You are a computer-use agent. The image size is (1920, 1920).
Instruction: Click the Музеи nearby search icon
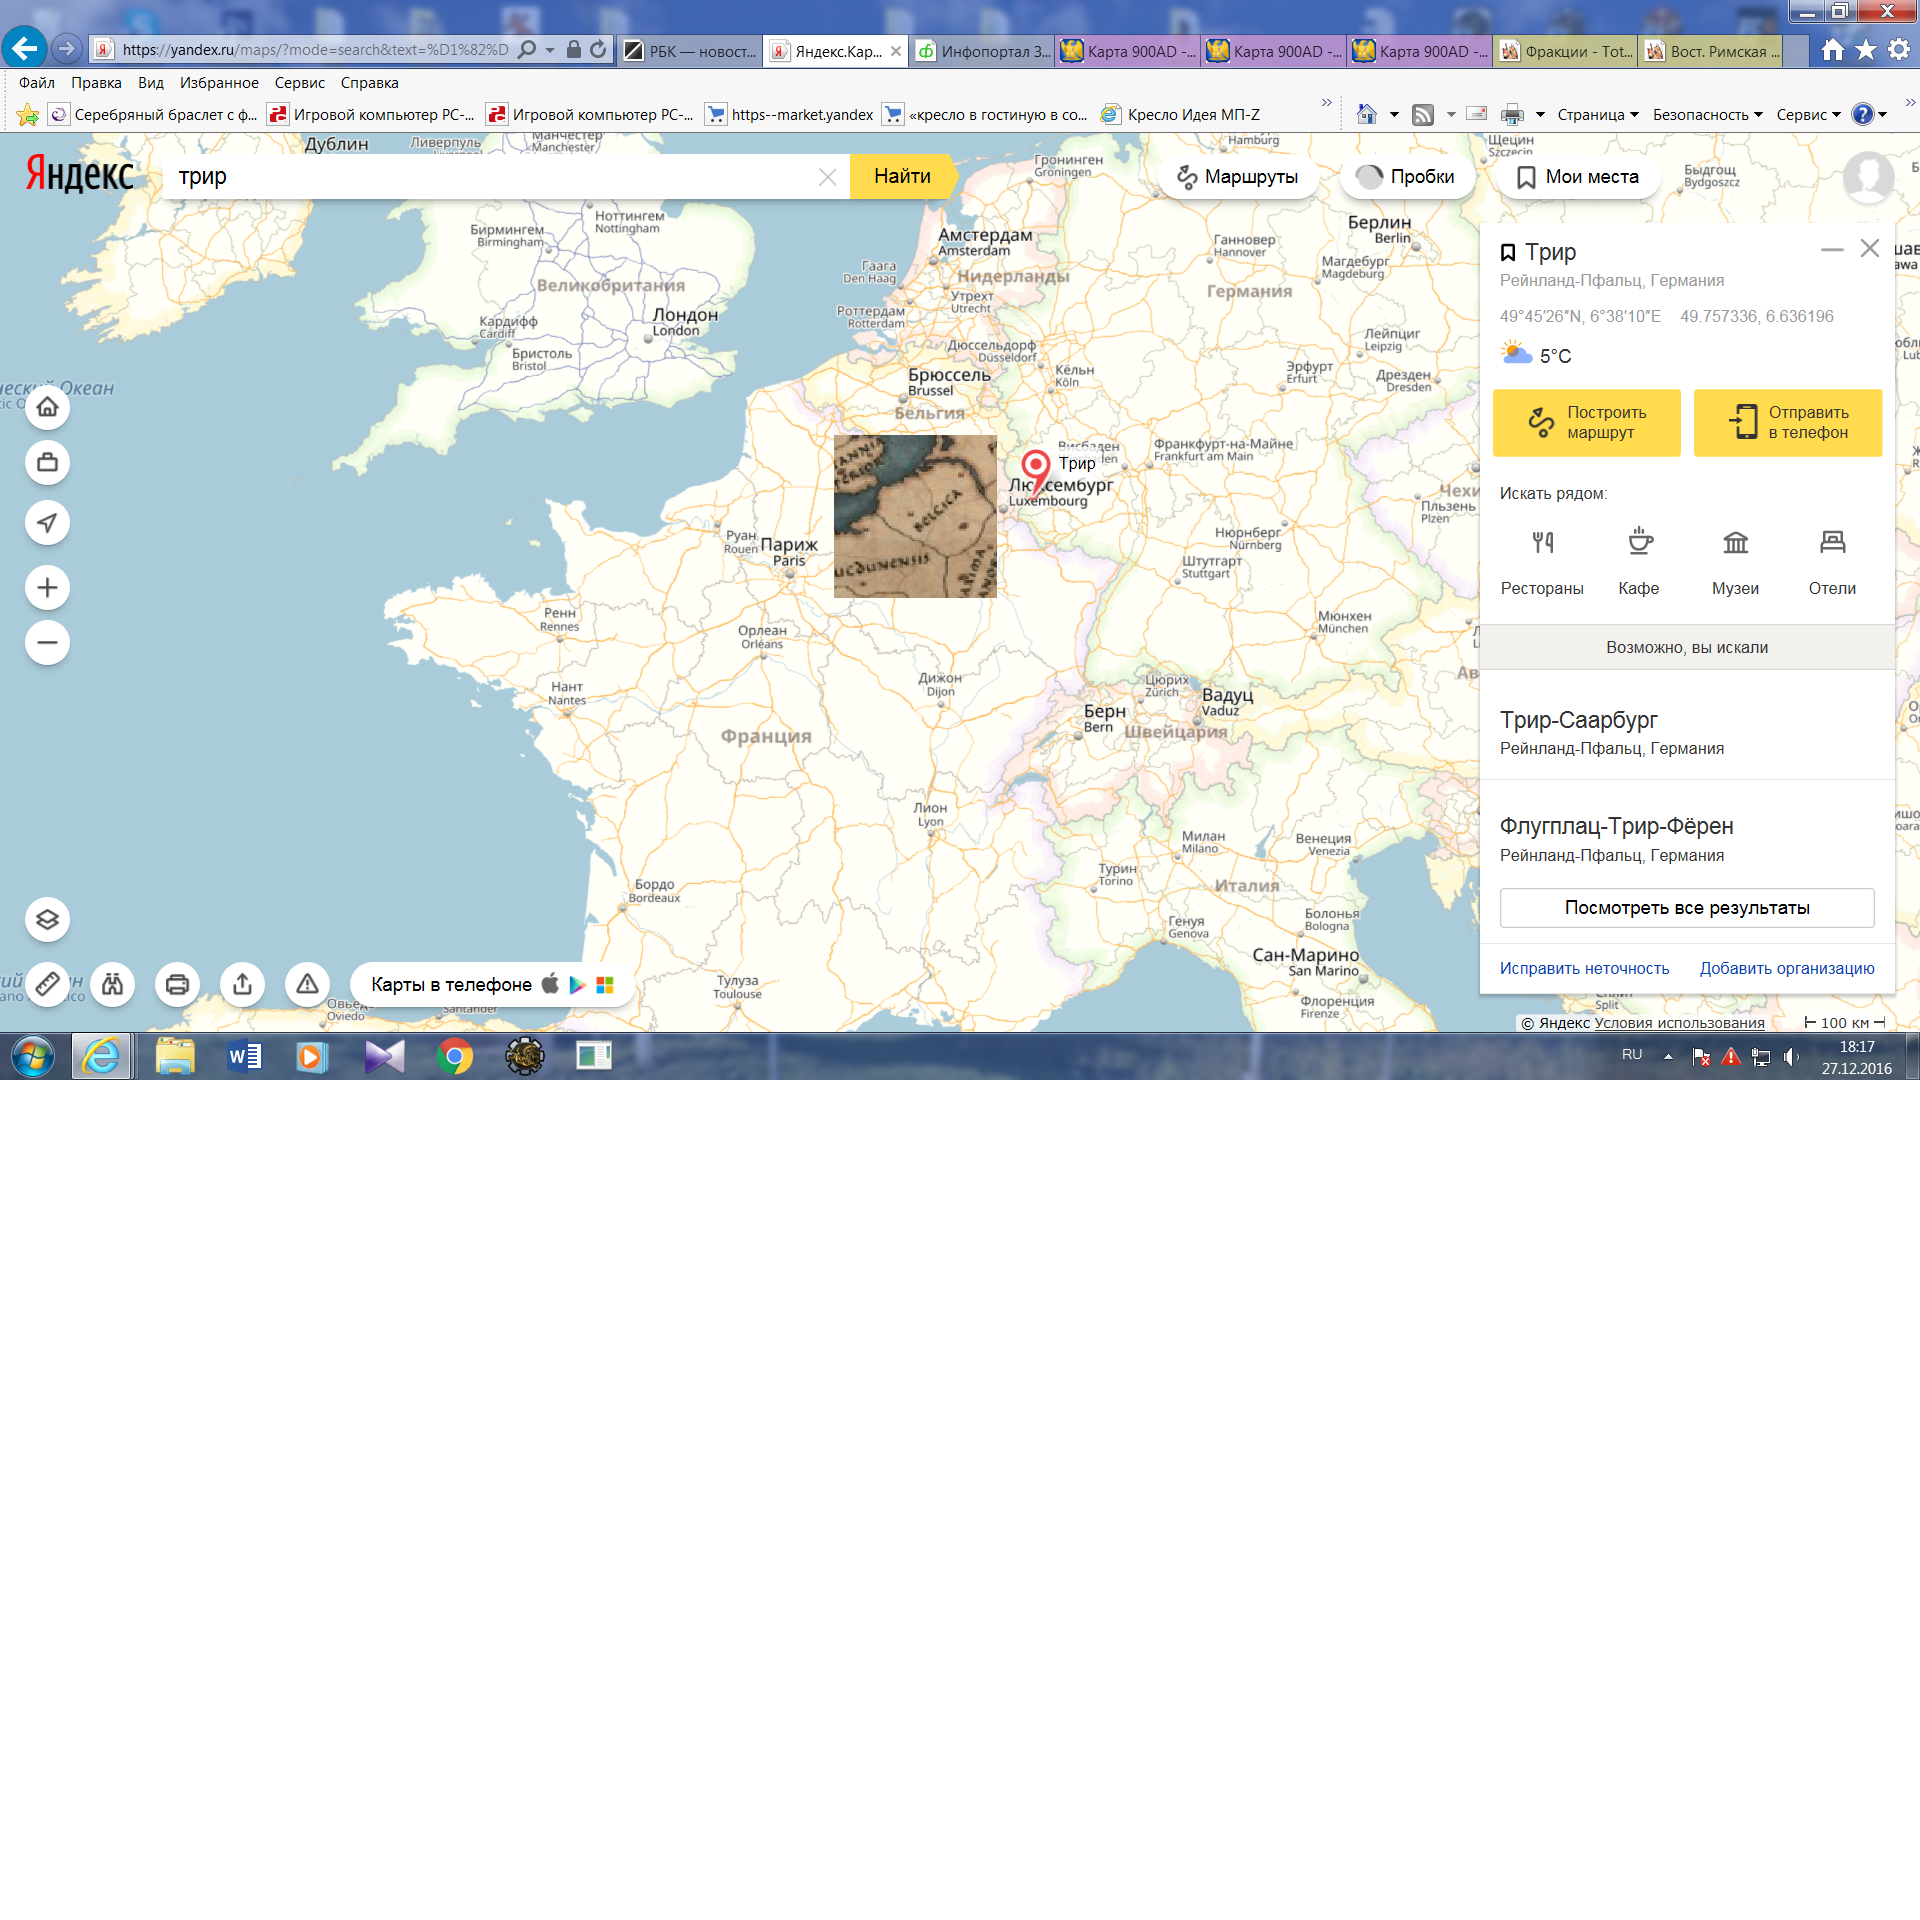pos(1735,543)
